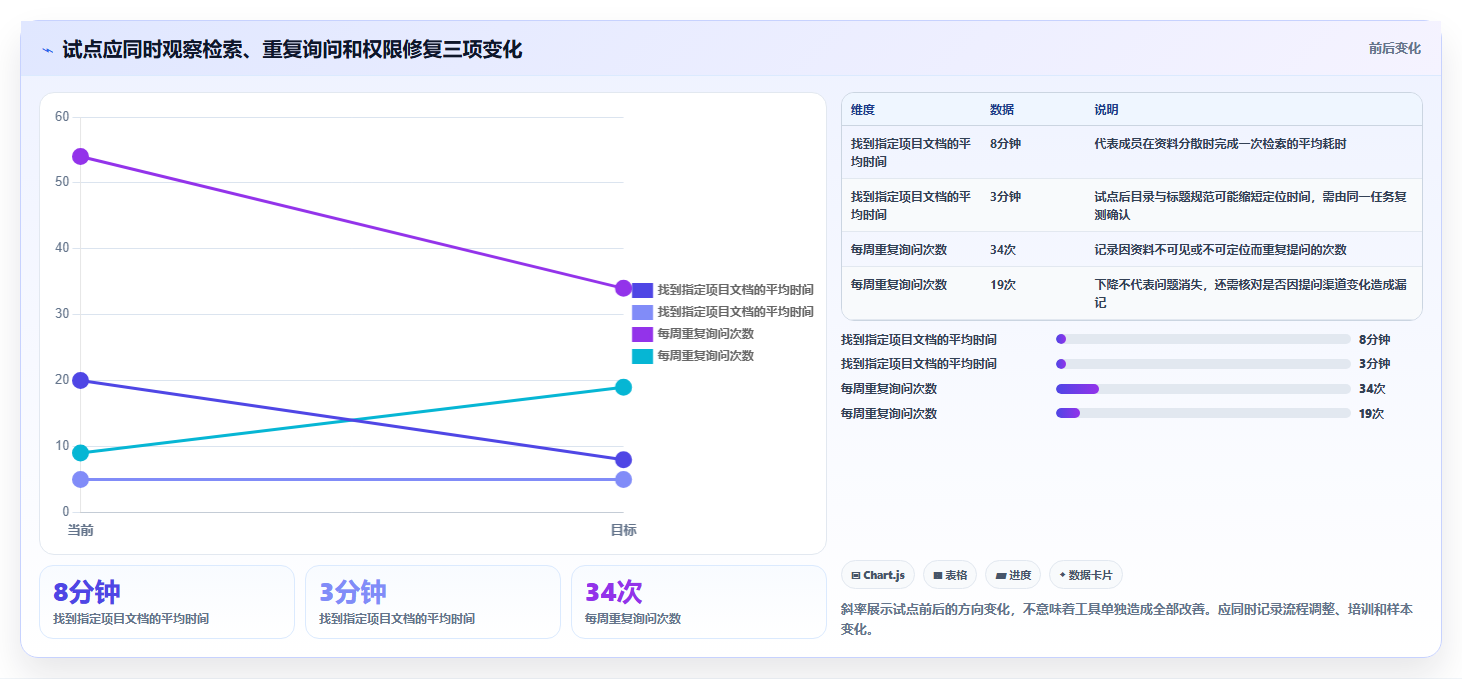1462x679 pixels.
Task: Click the 前后变化 label in the header
Action: point(1394,49)
